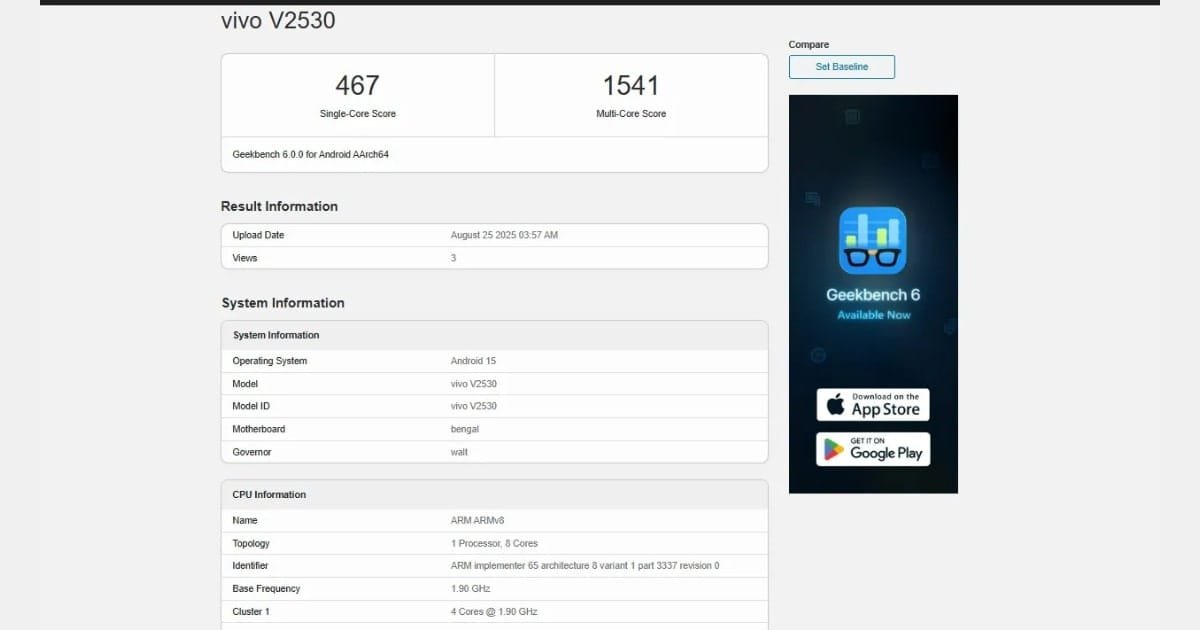Click 'Available Now' text in ad

tap(873, 315)
